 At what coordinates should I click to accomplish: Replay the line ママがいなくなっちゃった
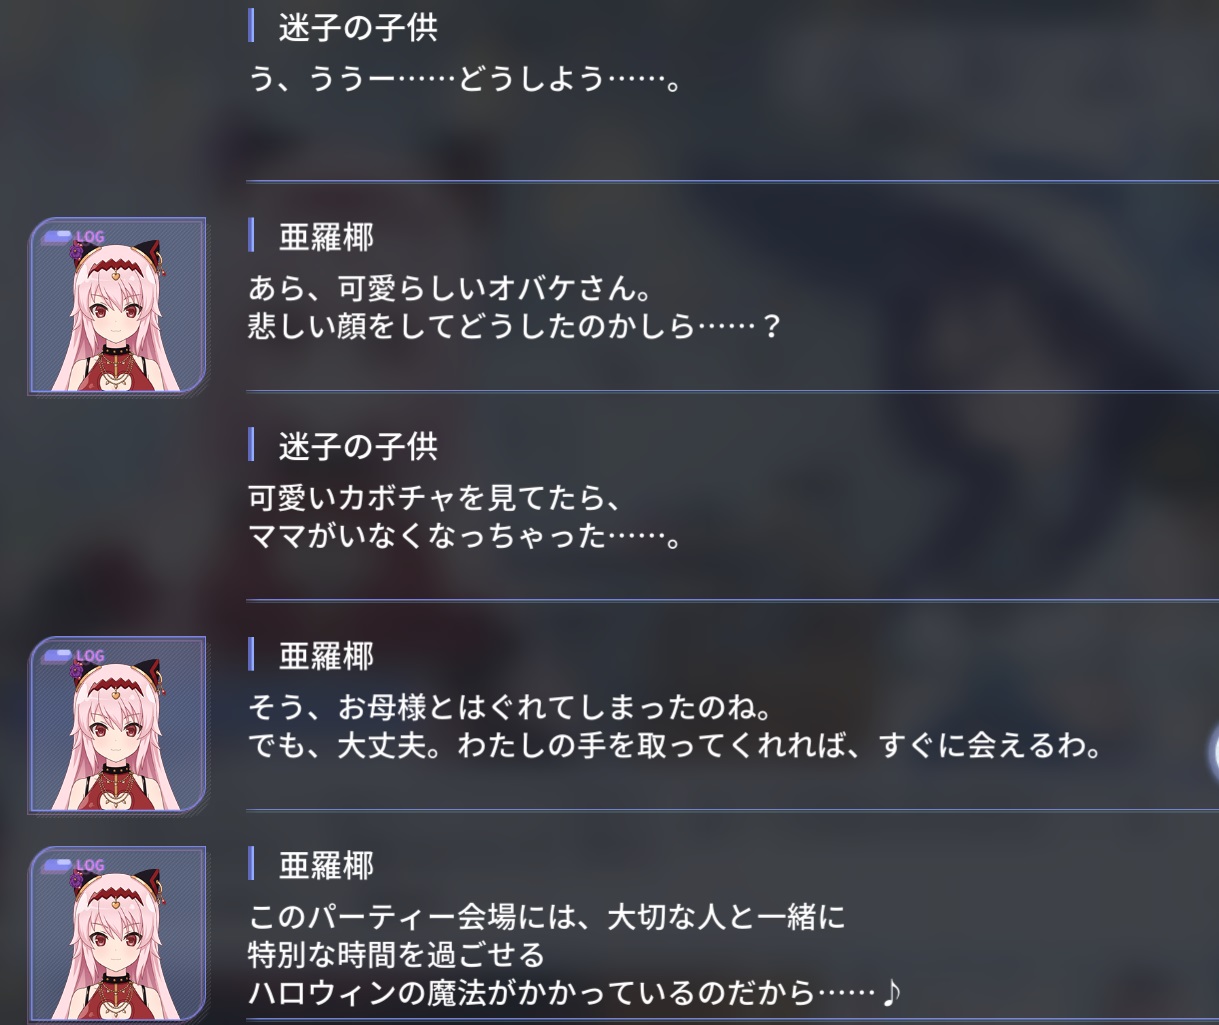coord(465,536)
